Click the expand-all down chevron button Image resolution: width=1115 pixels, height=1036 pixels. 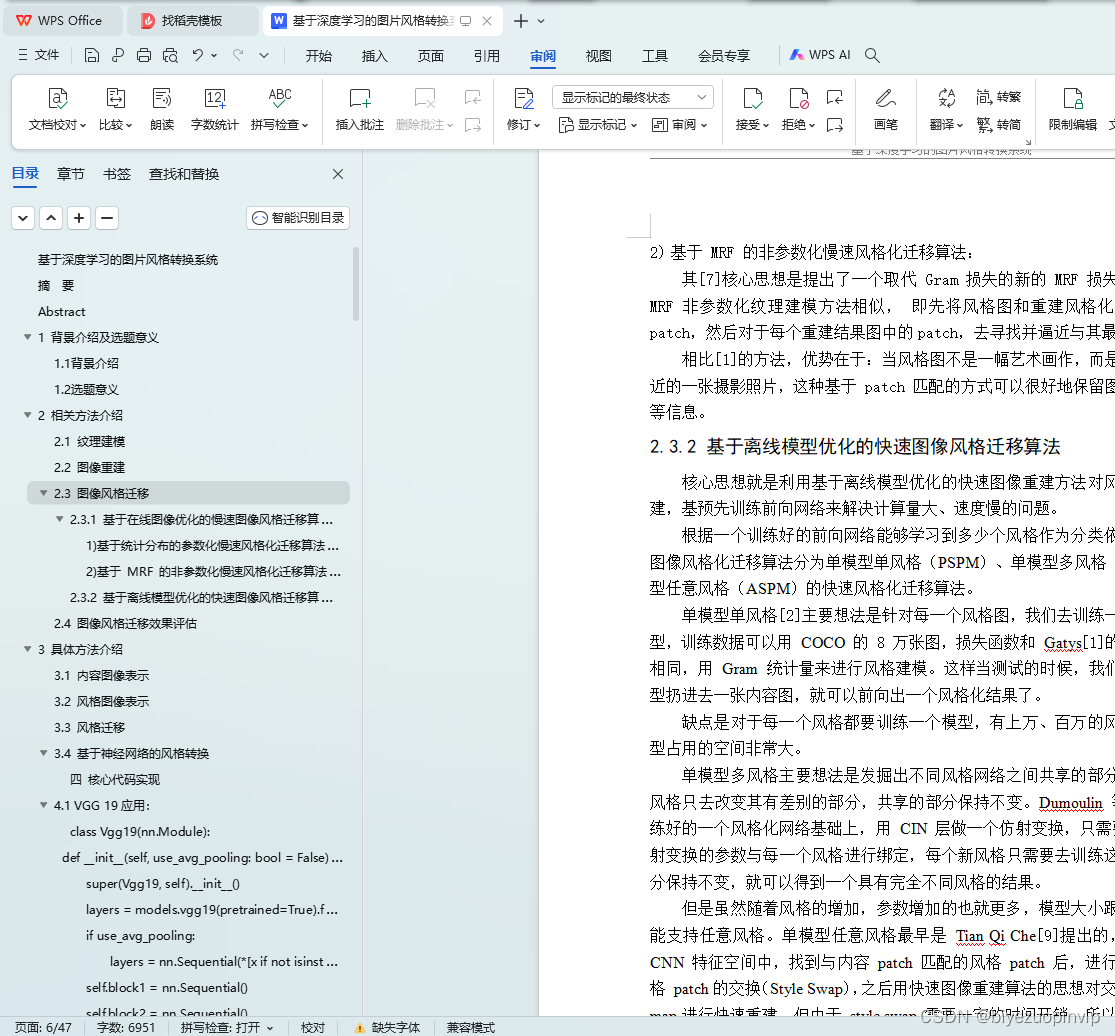tap(23, 218)
